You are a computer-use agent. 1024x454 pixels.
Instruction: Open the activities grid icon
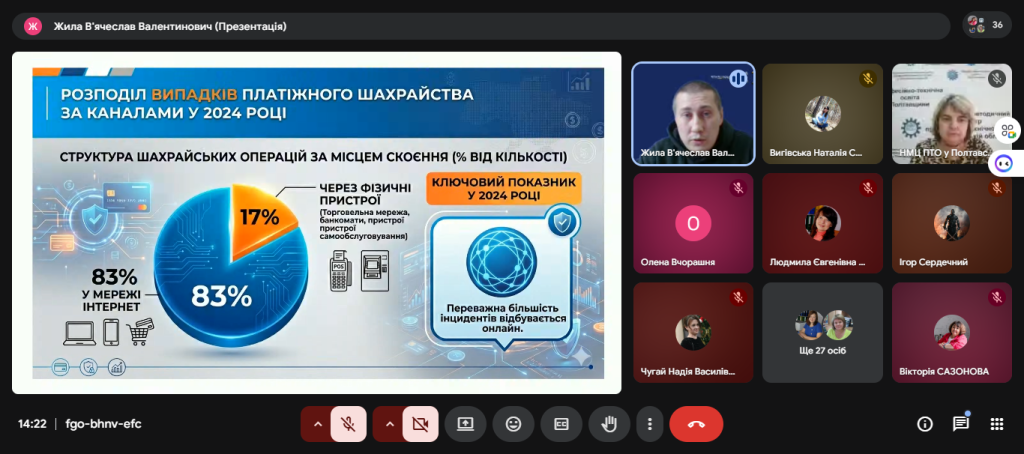pos(996,424)
